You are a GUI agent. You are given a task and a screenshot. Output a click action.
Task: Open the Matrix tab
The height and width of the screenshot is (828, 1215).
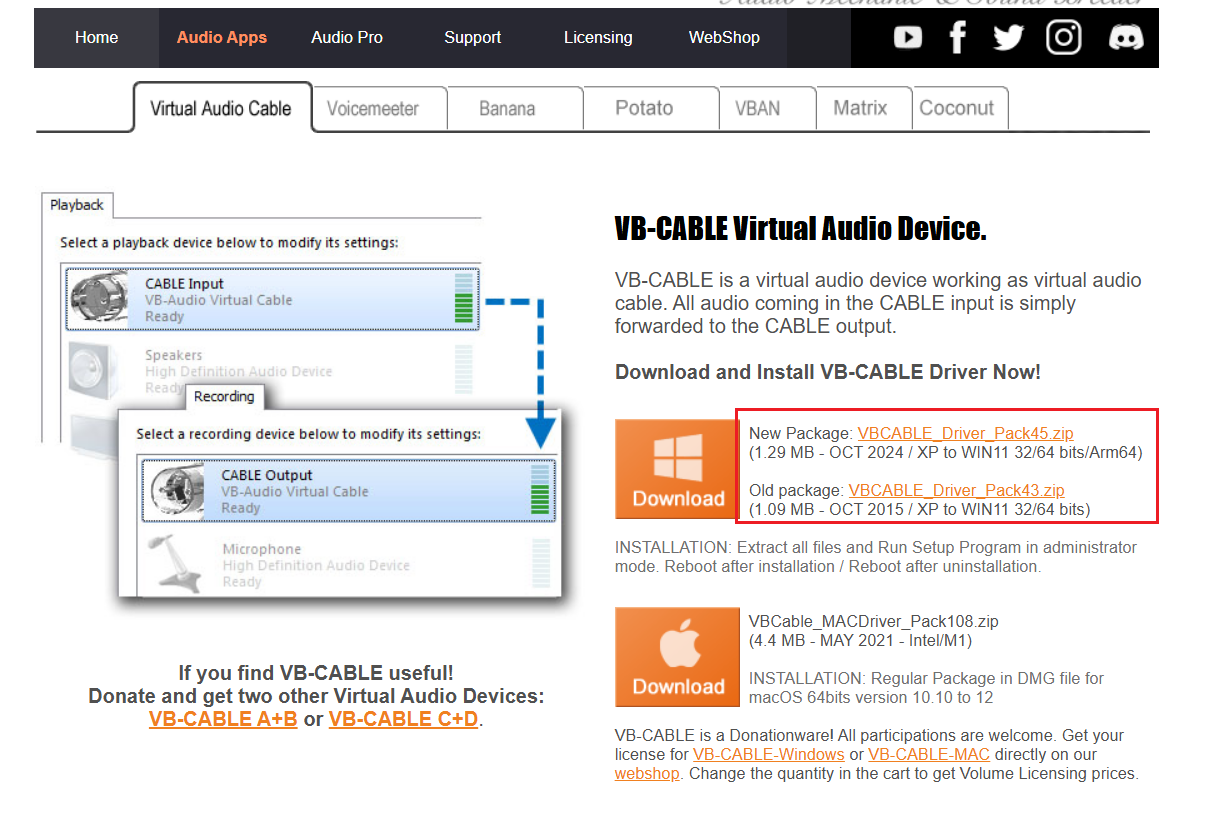(860, 108)
